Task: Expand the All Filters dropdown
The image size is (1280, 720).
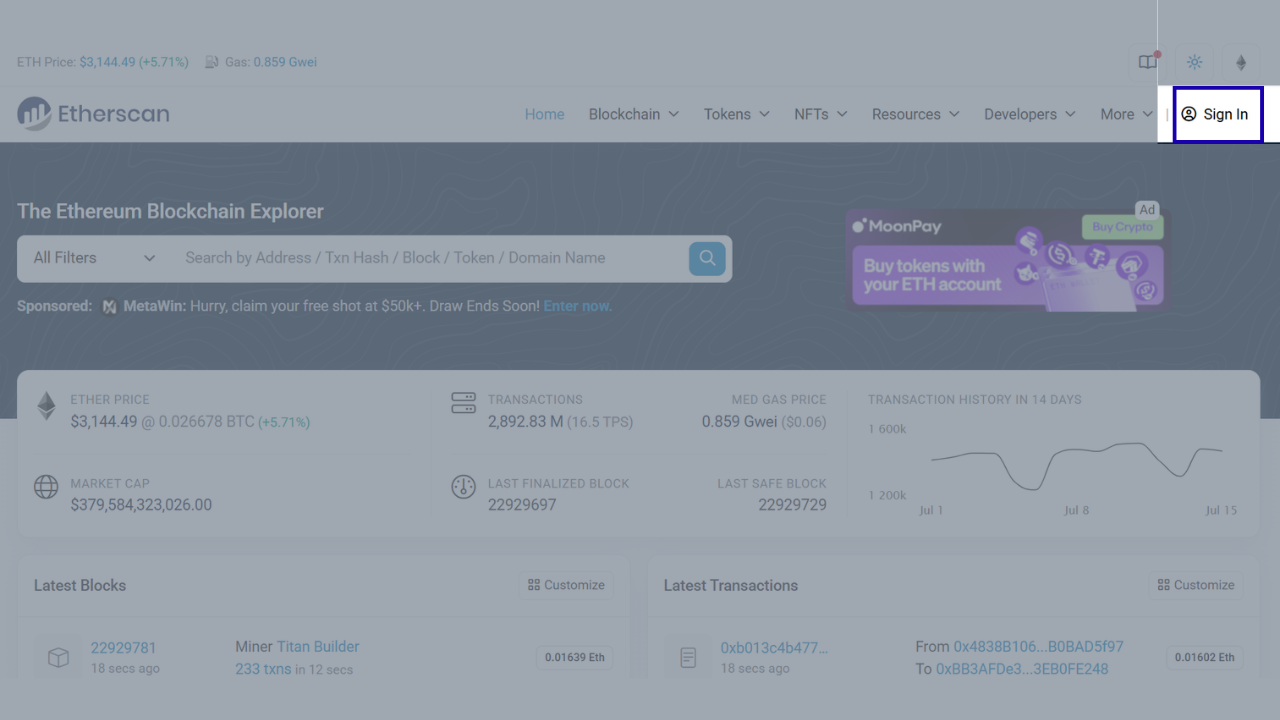Action: coord(94,258)
